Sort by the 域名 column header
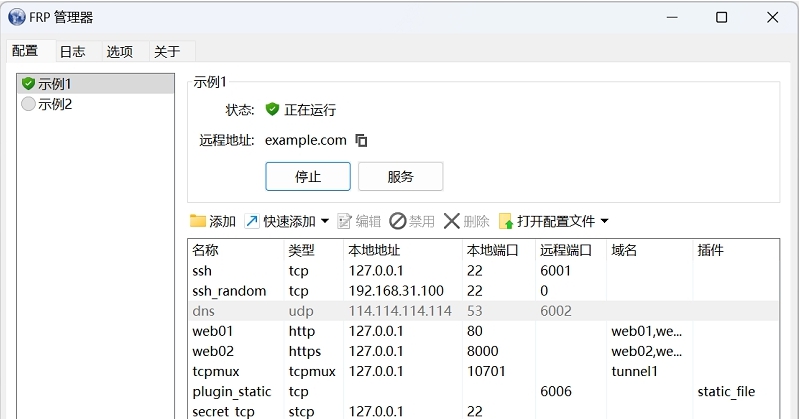 tap(650, 250)
